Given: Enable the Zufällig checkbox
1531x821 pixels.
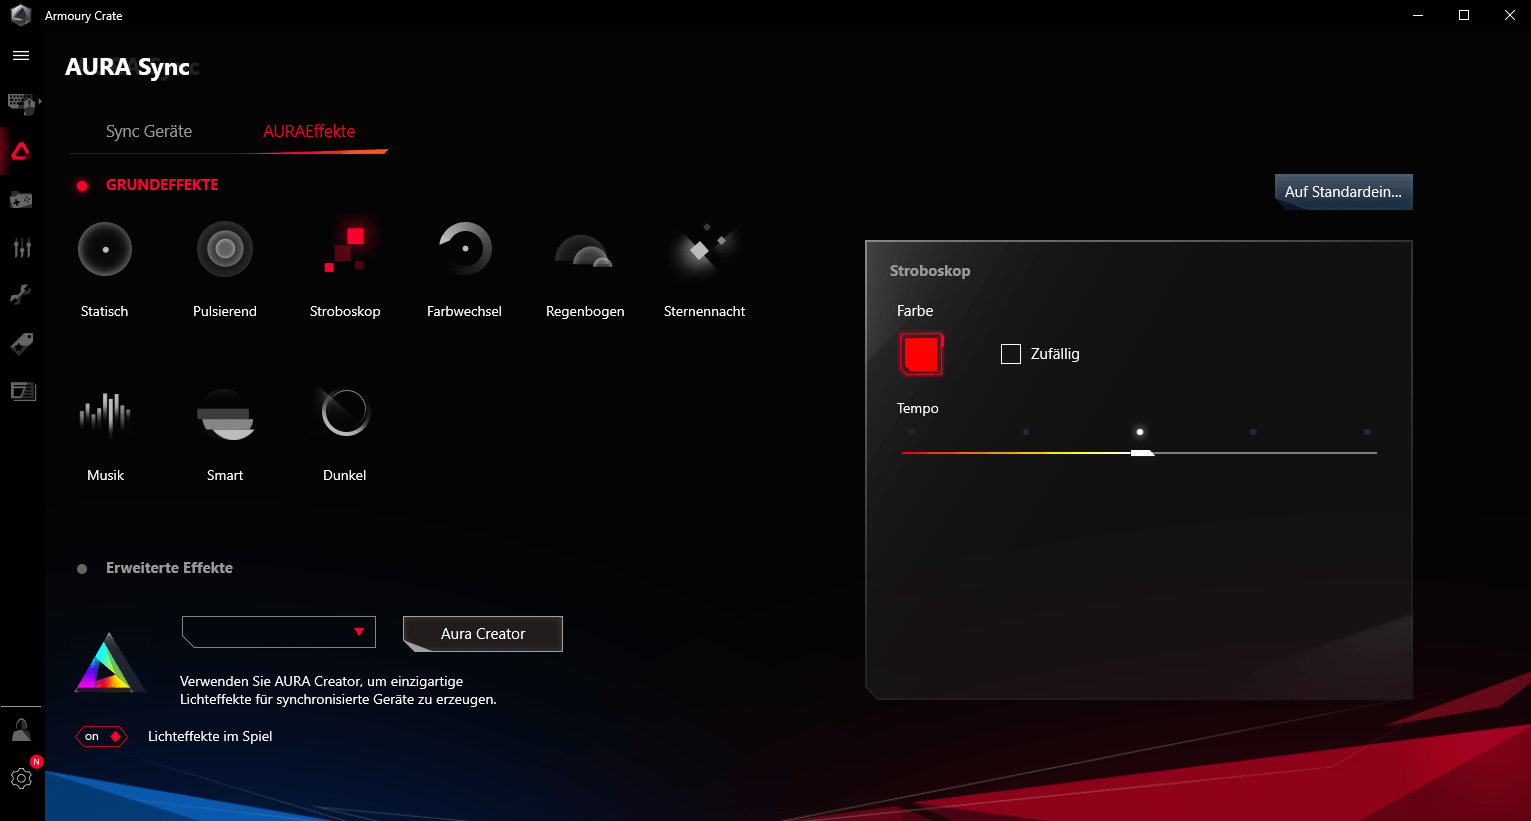Looking at the screenshot, I should (x=1011, y=354).
